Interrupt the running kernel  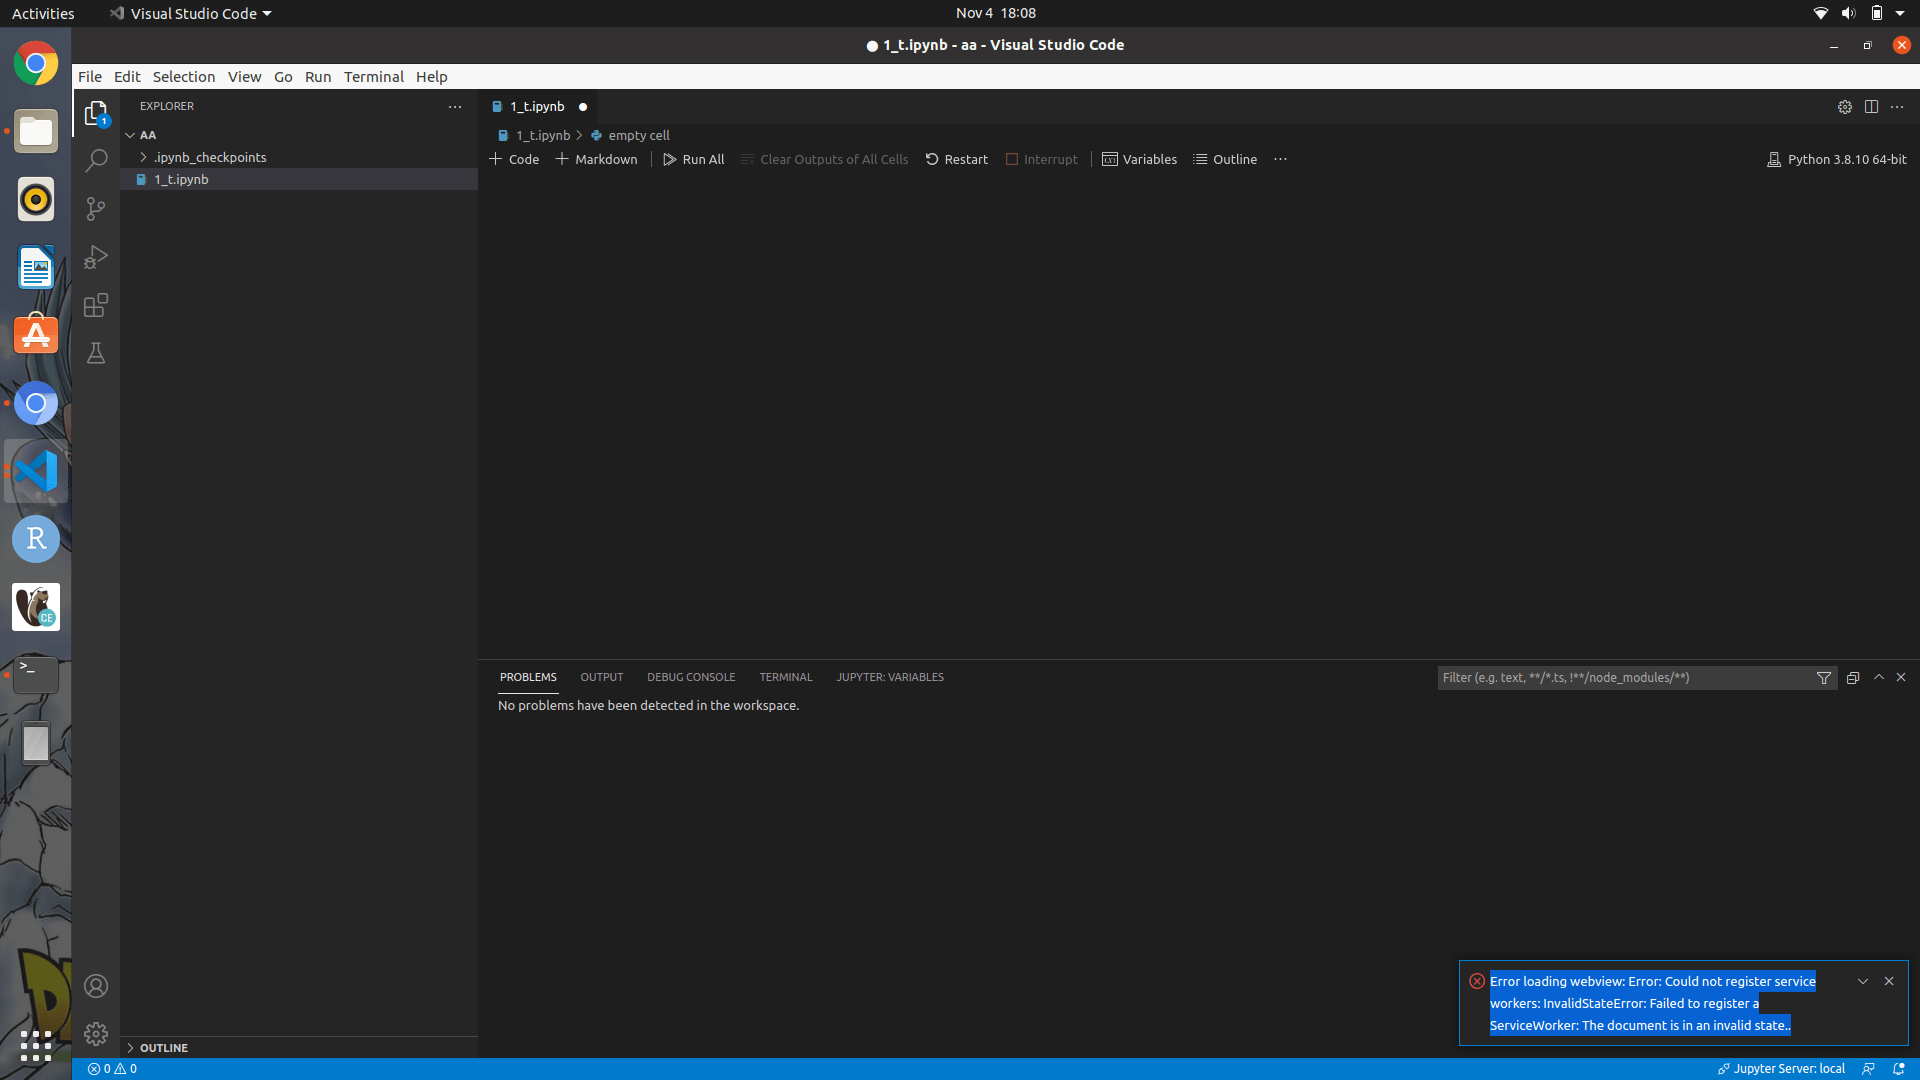pyautogui.click(x=1042, y=159)
